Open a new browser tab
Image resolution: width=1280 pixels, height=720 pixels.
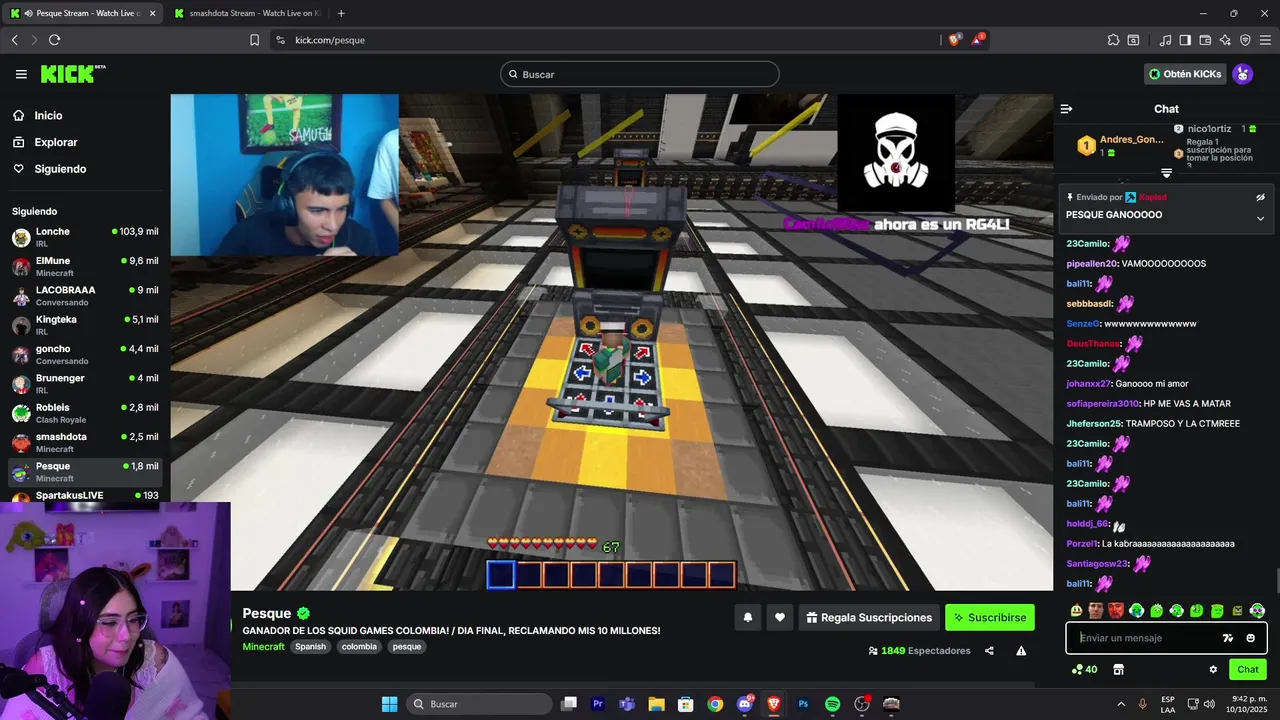click(341, 13)
